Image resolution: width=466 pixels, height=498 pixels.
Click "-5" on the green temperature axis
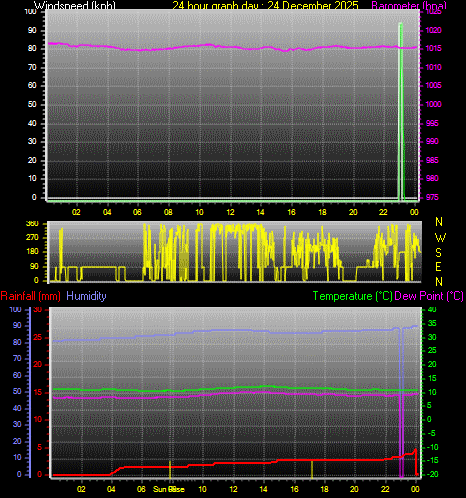coord(431,433)
